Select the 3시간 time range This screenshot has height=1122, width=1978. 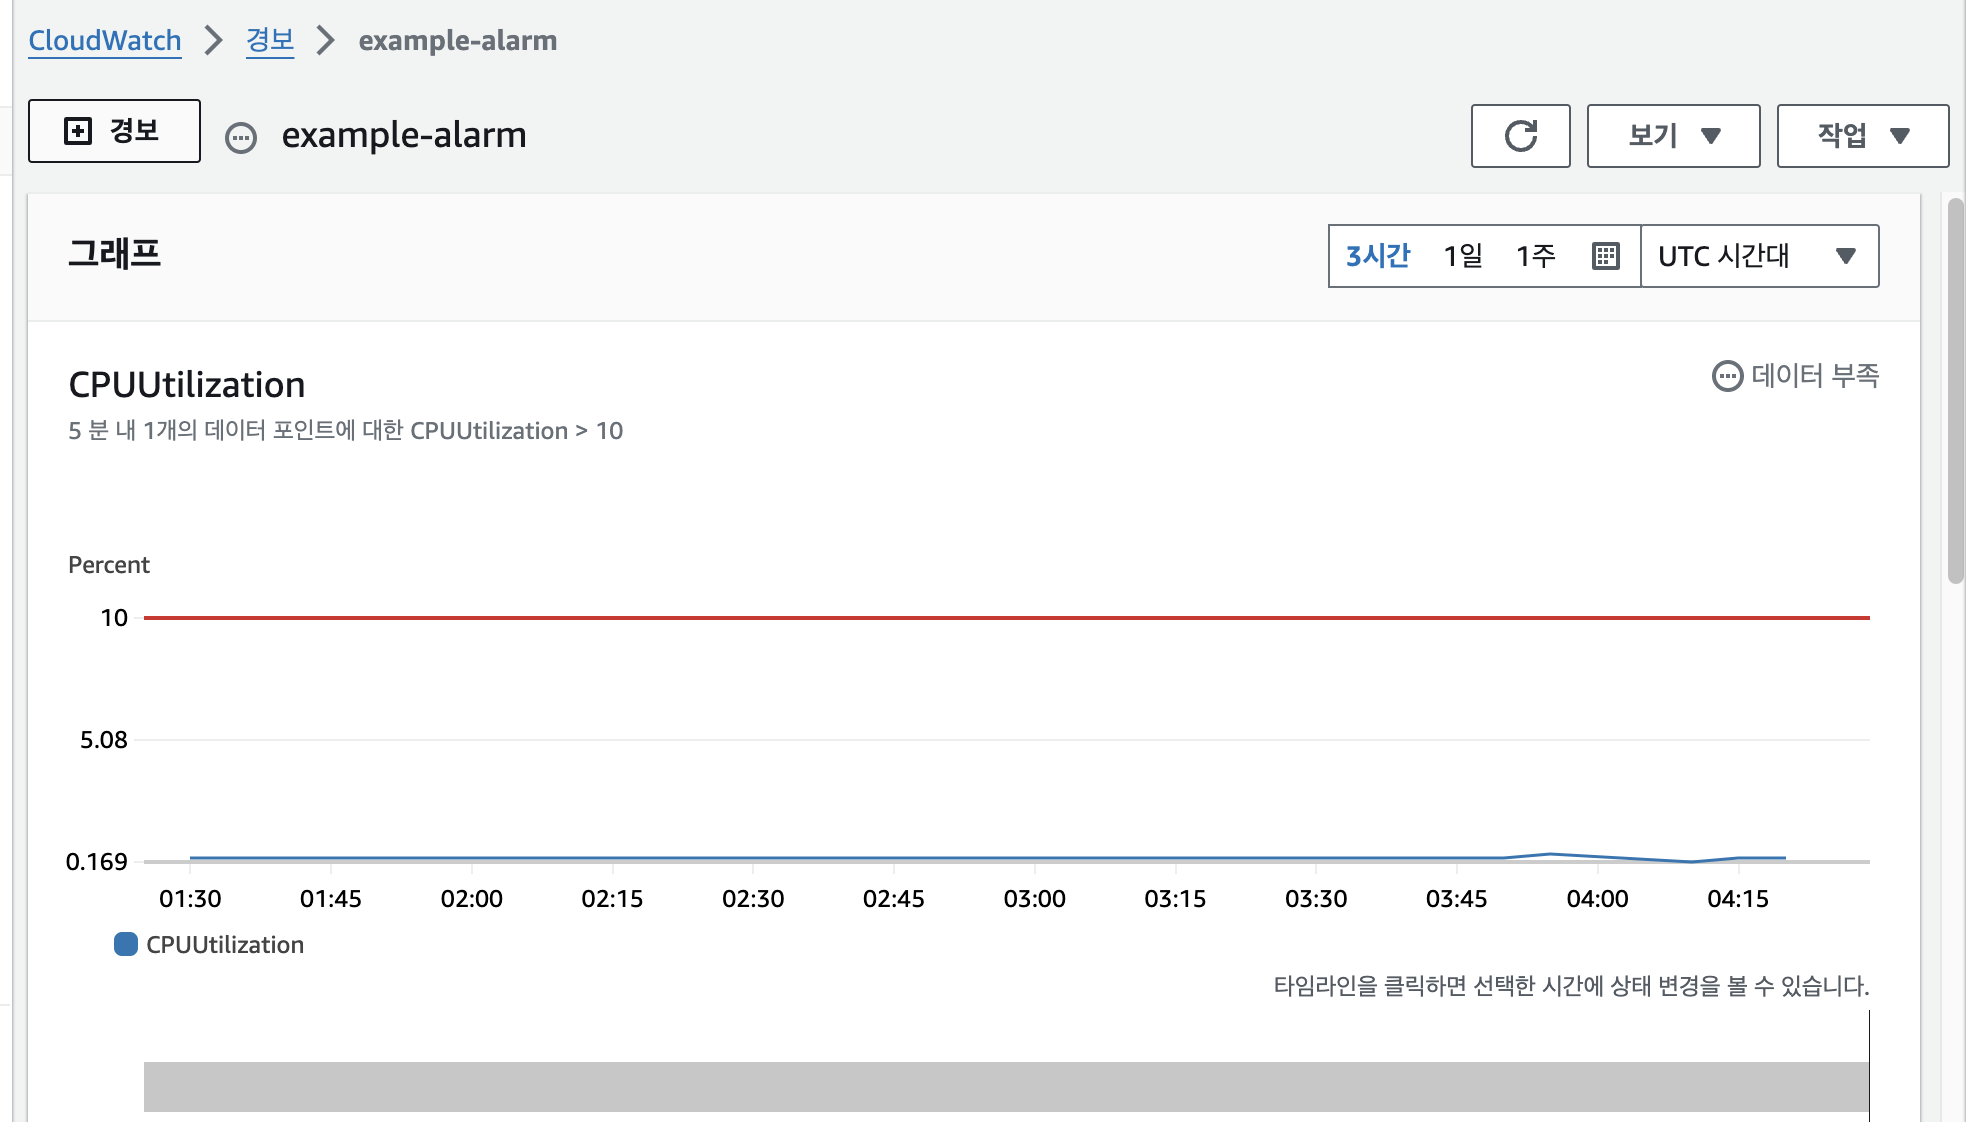(1378, 256)
